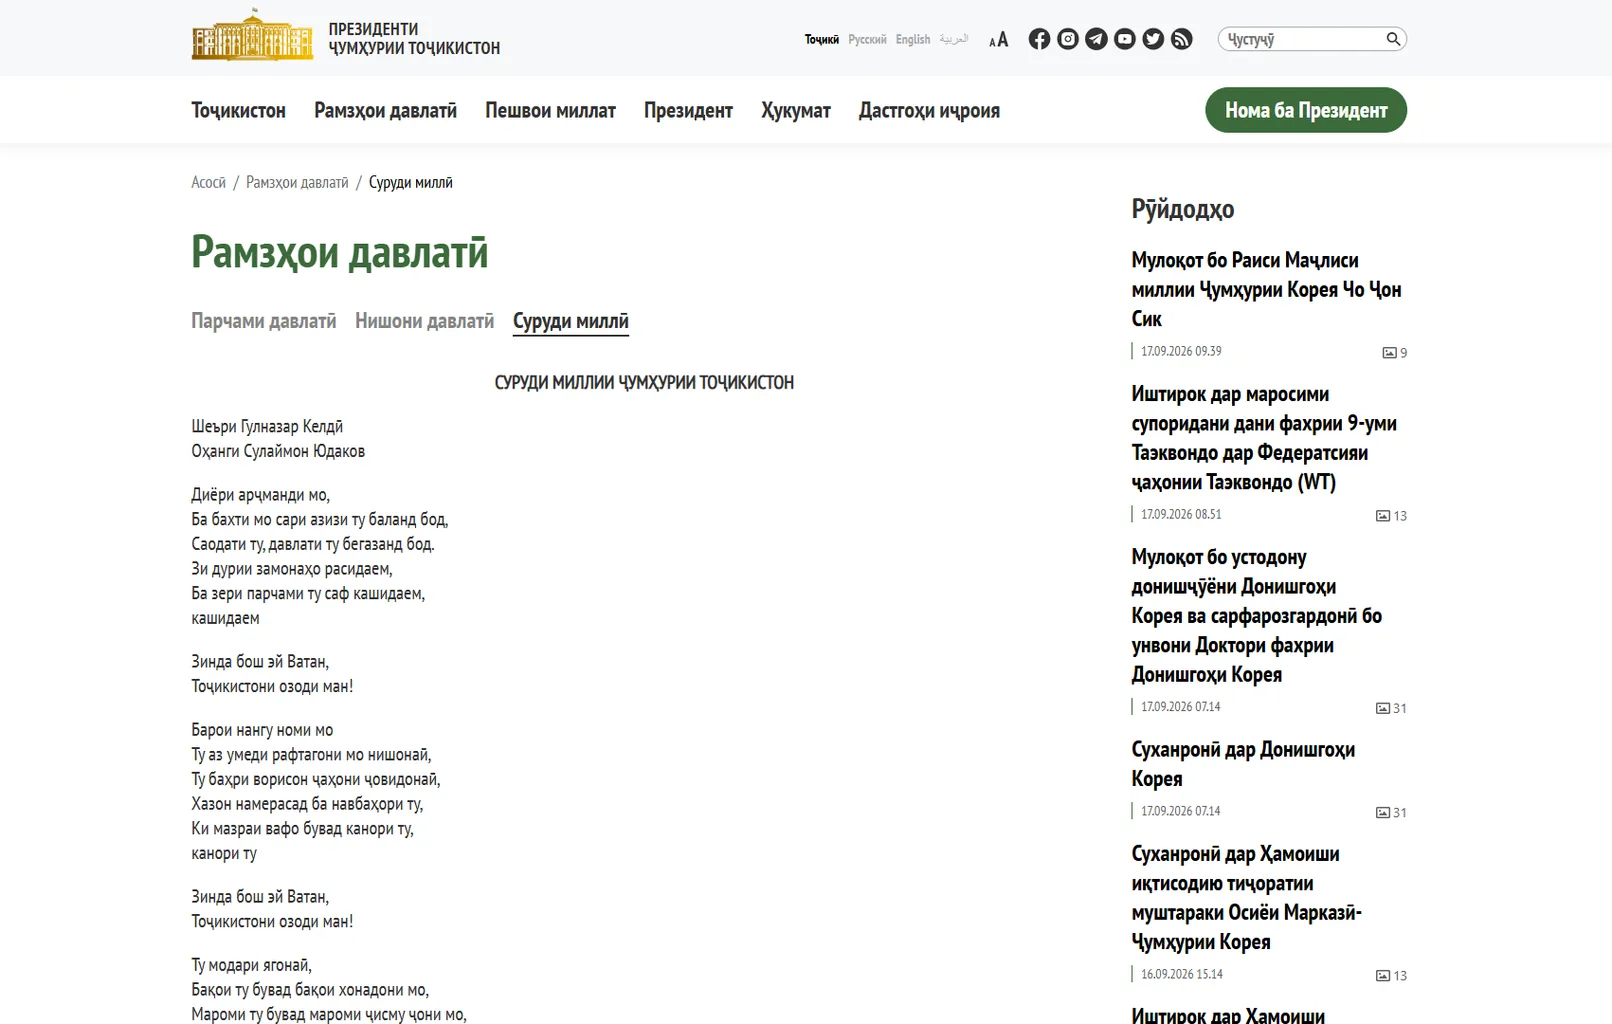Select the Нишони давлатӣ tab
Viewport: 1612px width, 1024px height.
coord(425,321)
